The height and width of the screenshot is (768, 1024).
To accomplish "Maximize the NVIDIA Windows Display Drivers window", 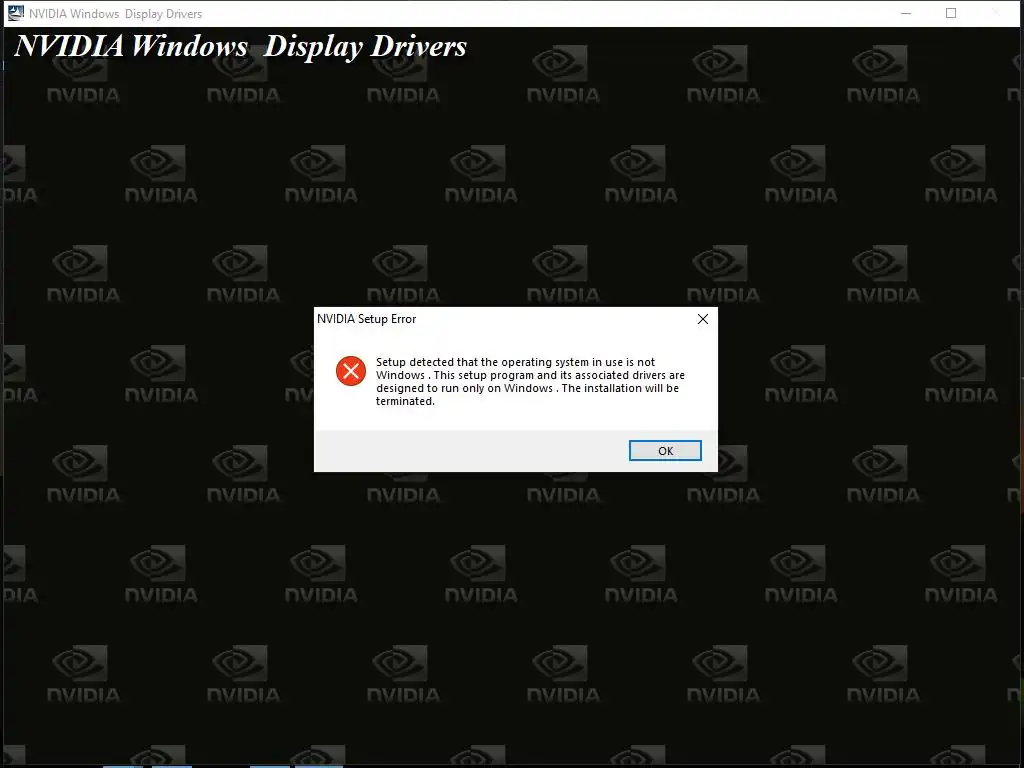I will [x=951, y=13].
